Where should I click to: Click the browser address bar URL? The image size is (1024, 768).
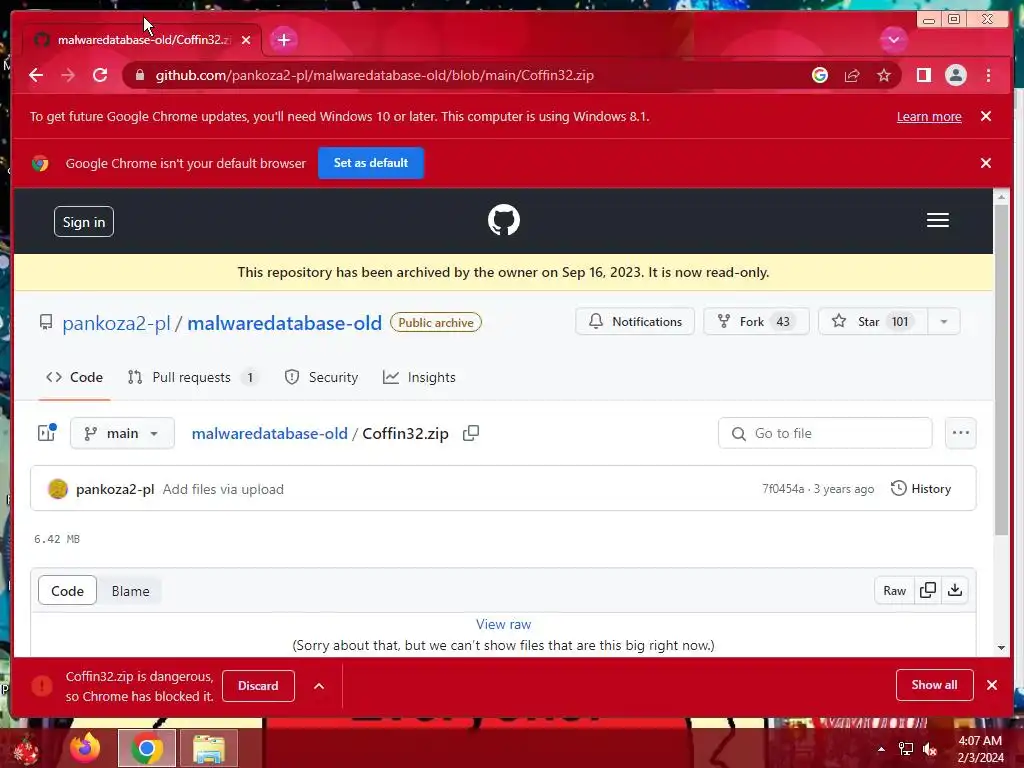374,75
